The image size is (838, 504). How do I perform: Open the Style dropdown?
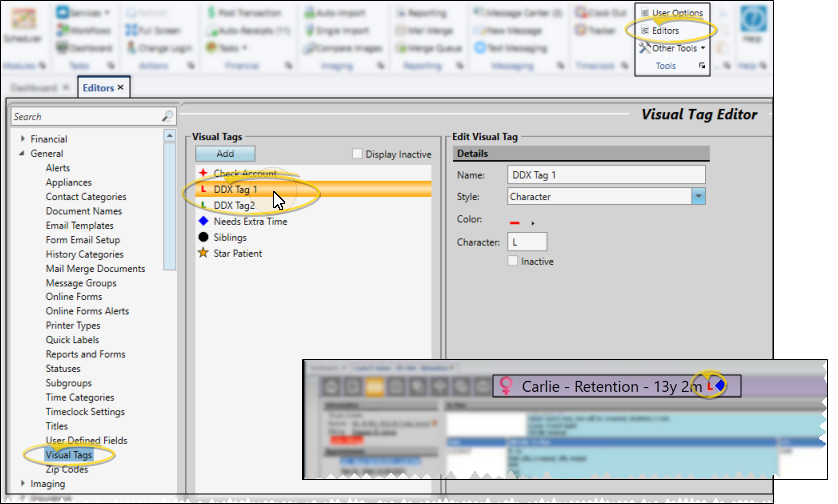click(699, 196)
